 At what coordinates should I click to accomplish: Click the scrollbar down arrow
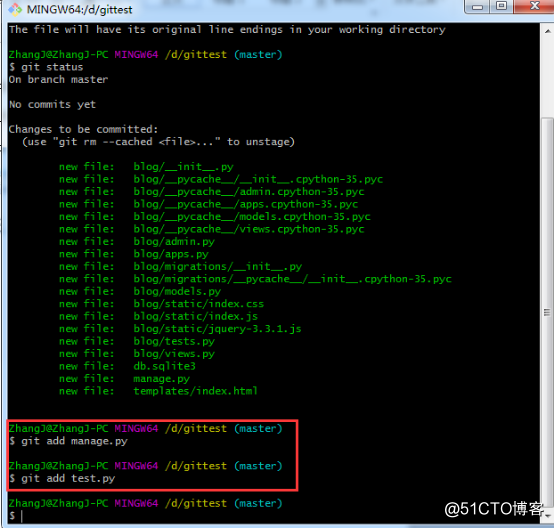(547, 516)
